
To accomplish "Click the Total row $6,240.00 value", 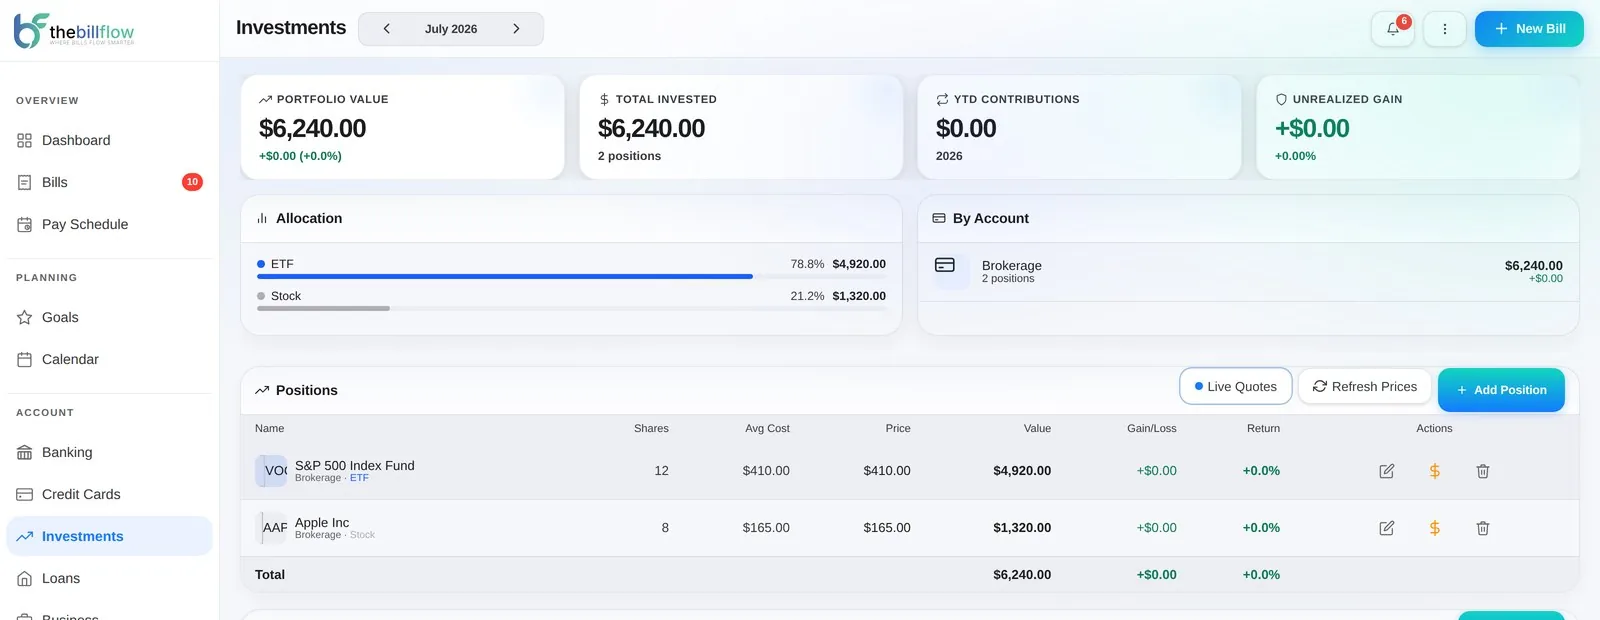I will tap(1022, 575).
